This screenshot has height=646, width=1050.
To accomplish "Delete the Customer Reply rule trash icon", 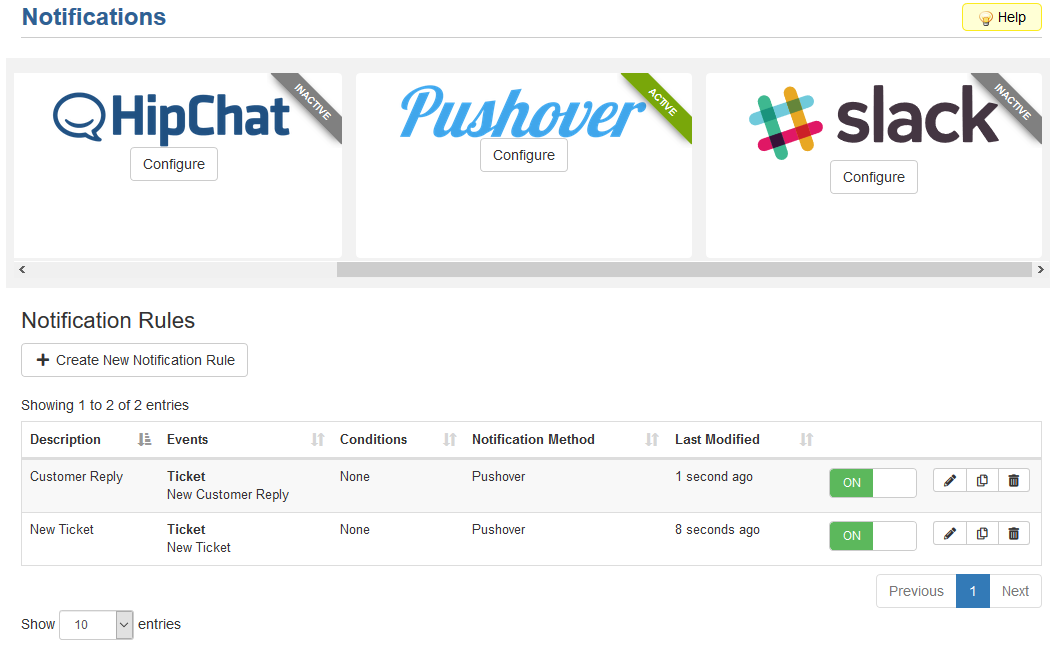I will tap(1013, 481).
